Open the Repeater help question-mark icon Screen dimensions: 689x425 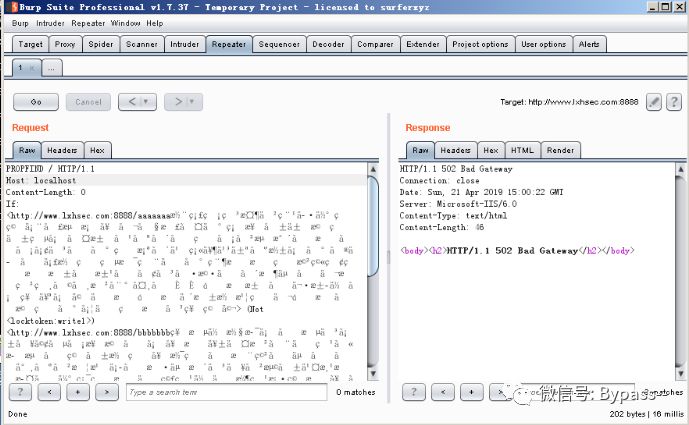pos(674,102)
